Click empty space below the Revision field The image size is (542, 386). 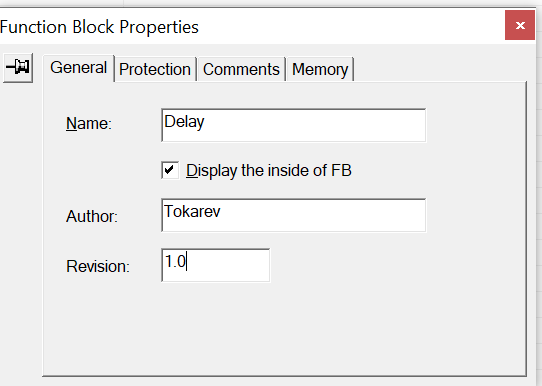pyautogui.click(x=215, y=325)
